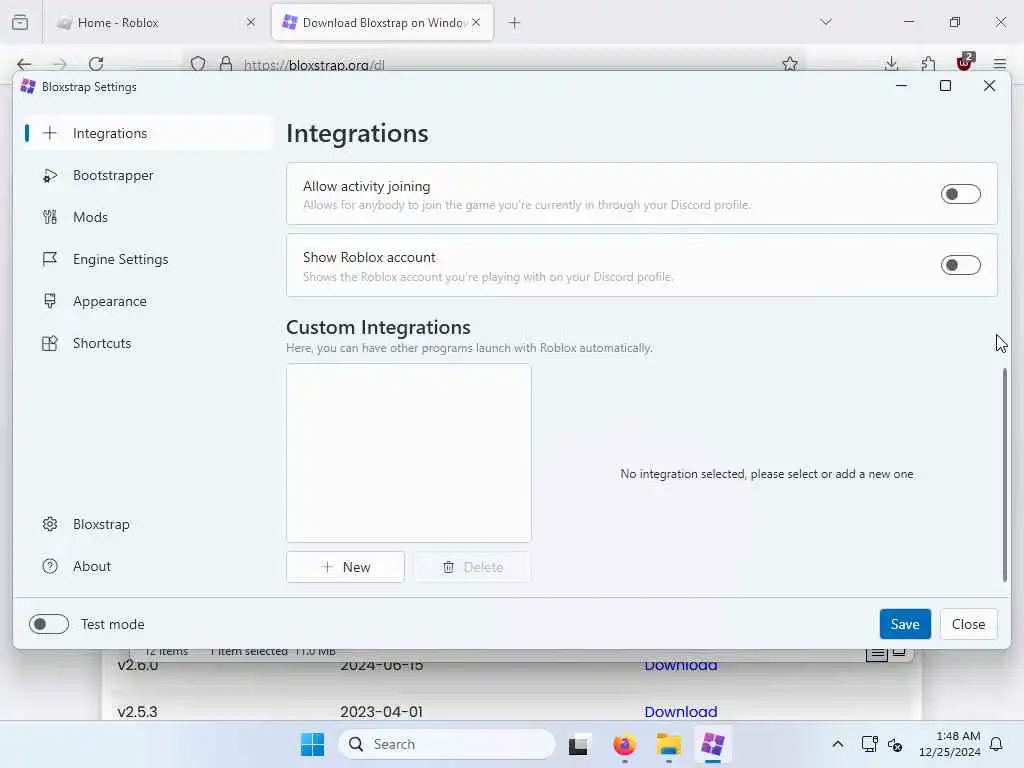This screenshot has height=768, width=1024.
Task: Click the Integrations plus icon
Action: click(50, 133)
